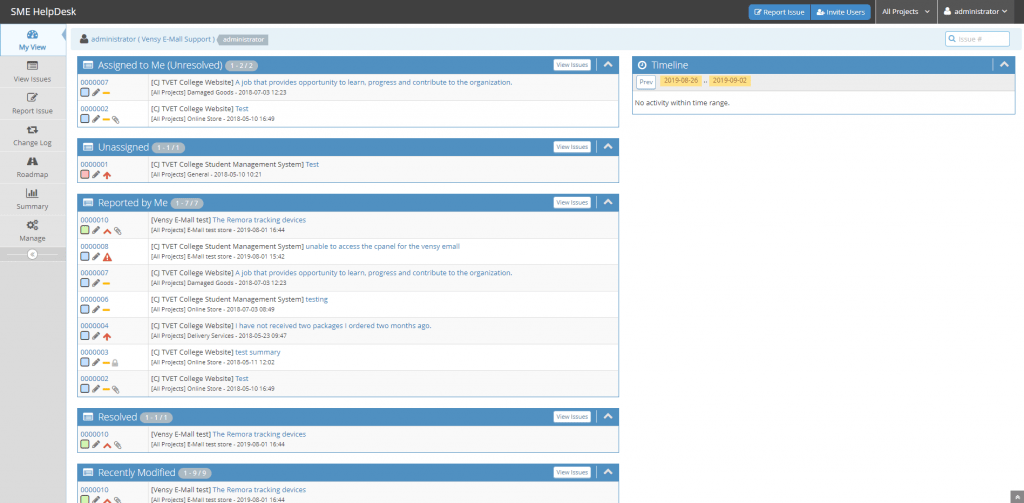Click the red up-arrow priority on issue 0000004

pos(107,336)
